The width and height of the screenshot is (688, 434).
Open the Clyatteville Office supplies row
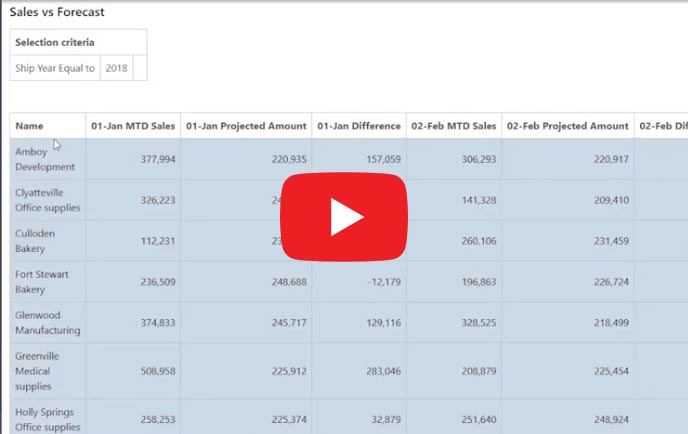(47, 200)
